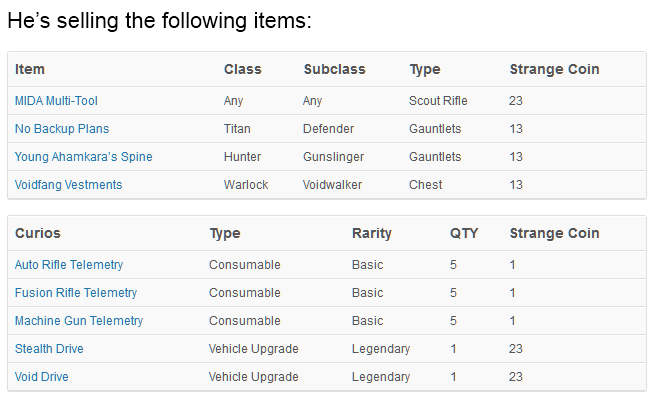Image resolution: width=661 pixels, height=409 pixels.
Task: Click the QTY column header
Action: (x=463, y=233)
